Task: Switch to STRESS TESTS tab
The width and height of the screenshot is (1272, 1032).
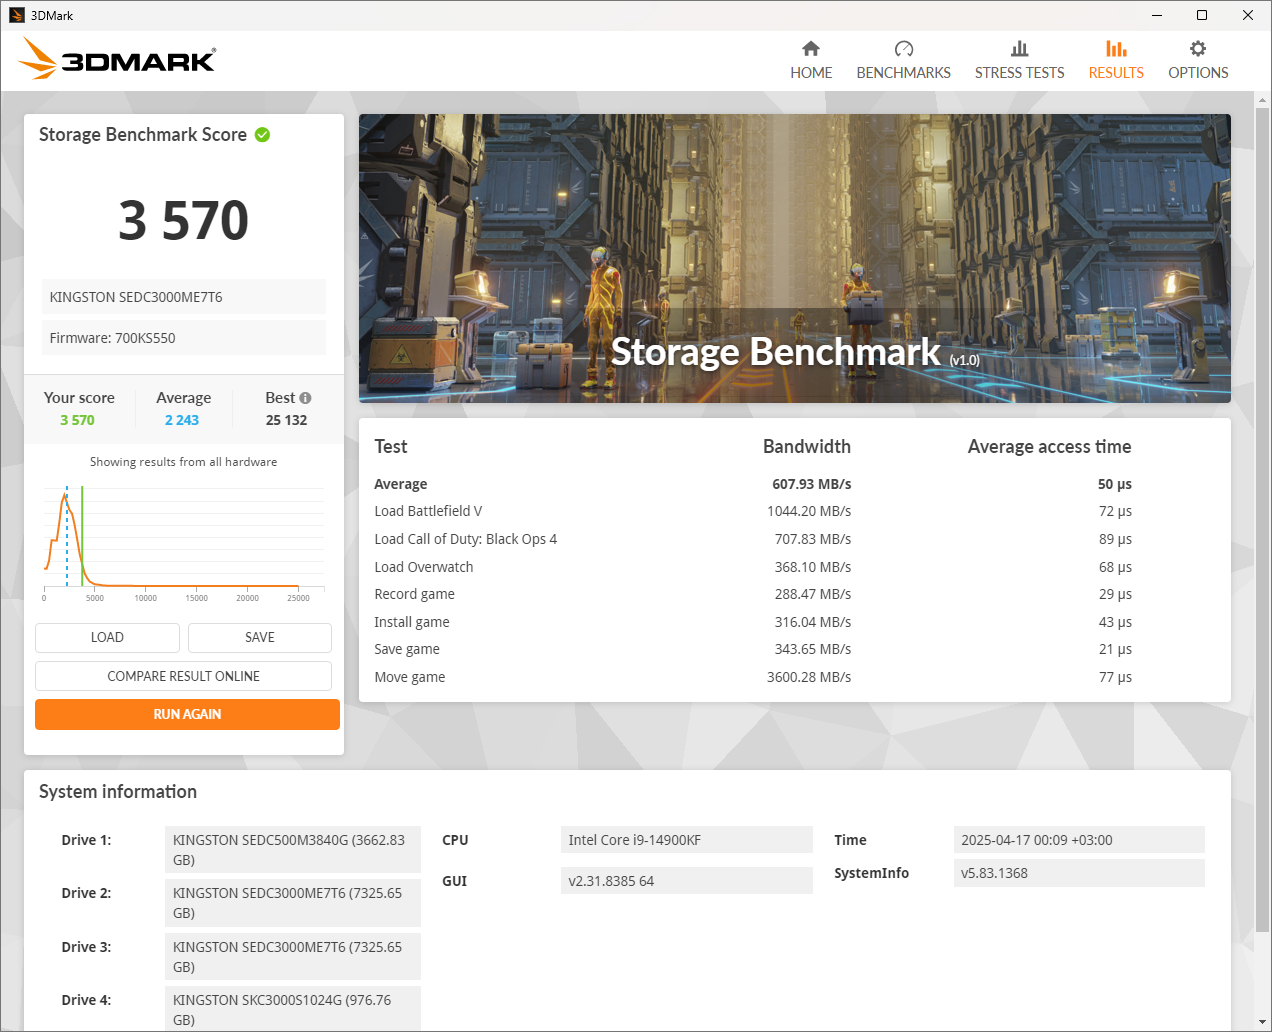Action: 1019,61
